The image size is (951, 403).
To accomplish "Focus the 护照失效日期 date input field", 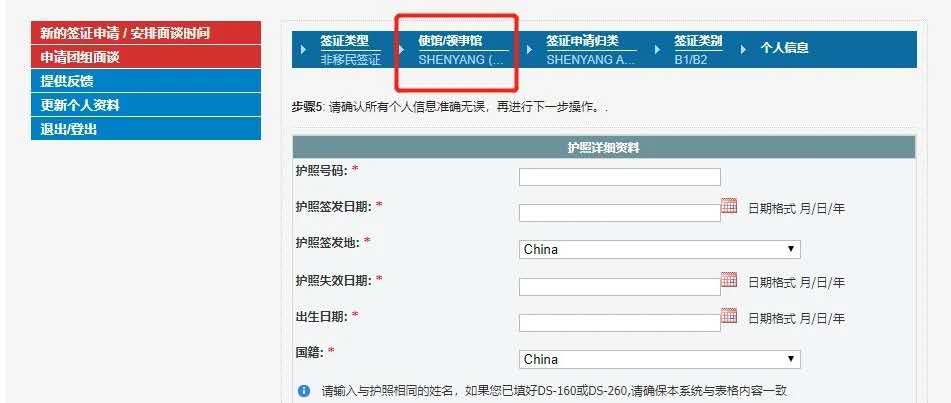I will (619, 287).
